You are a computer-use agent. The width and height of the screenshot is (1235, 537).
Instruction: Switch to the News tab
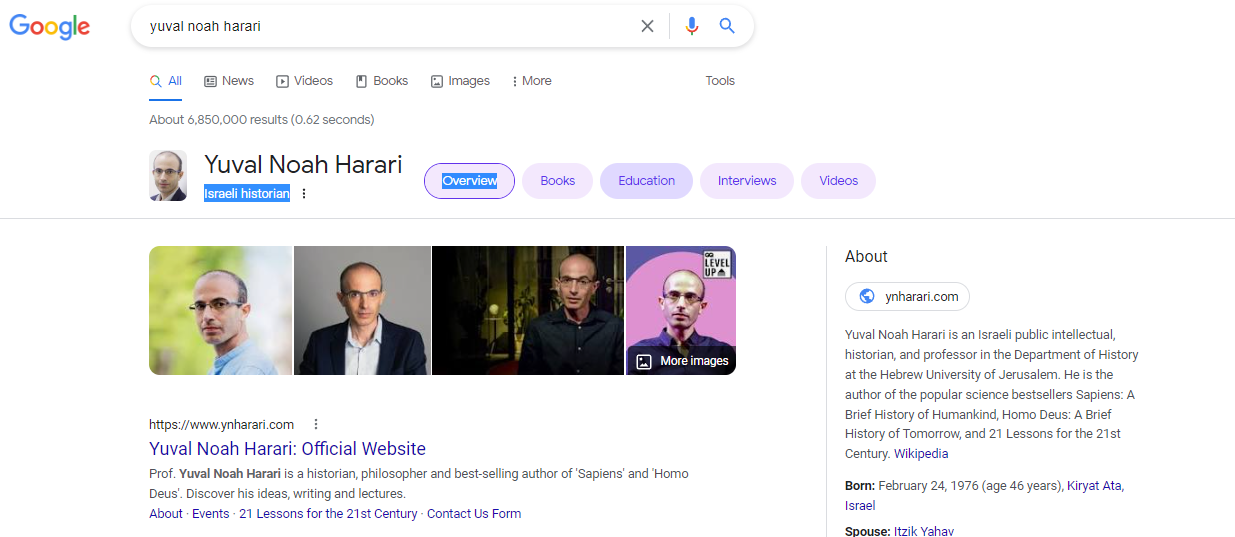(229, 81)
